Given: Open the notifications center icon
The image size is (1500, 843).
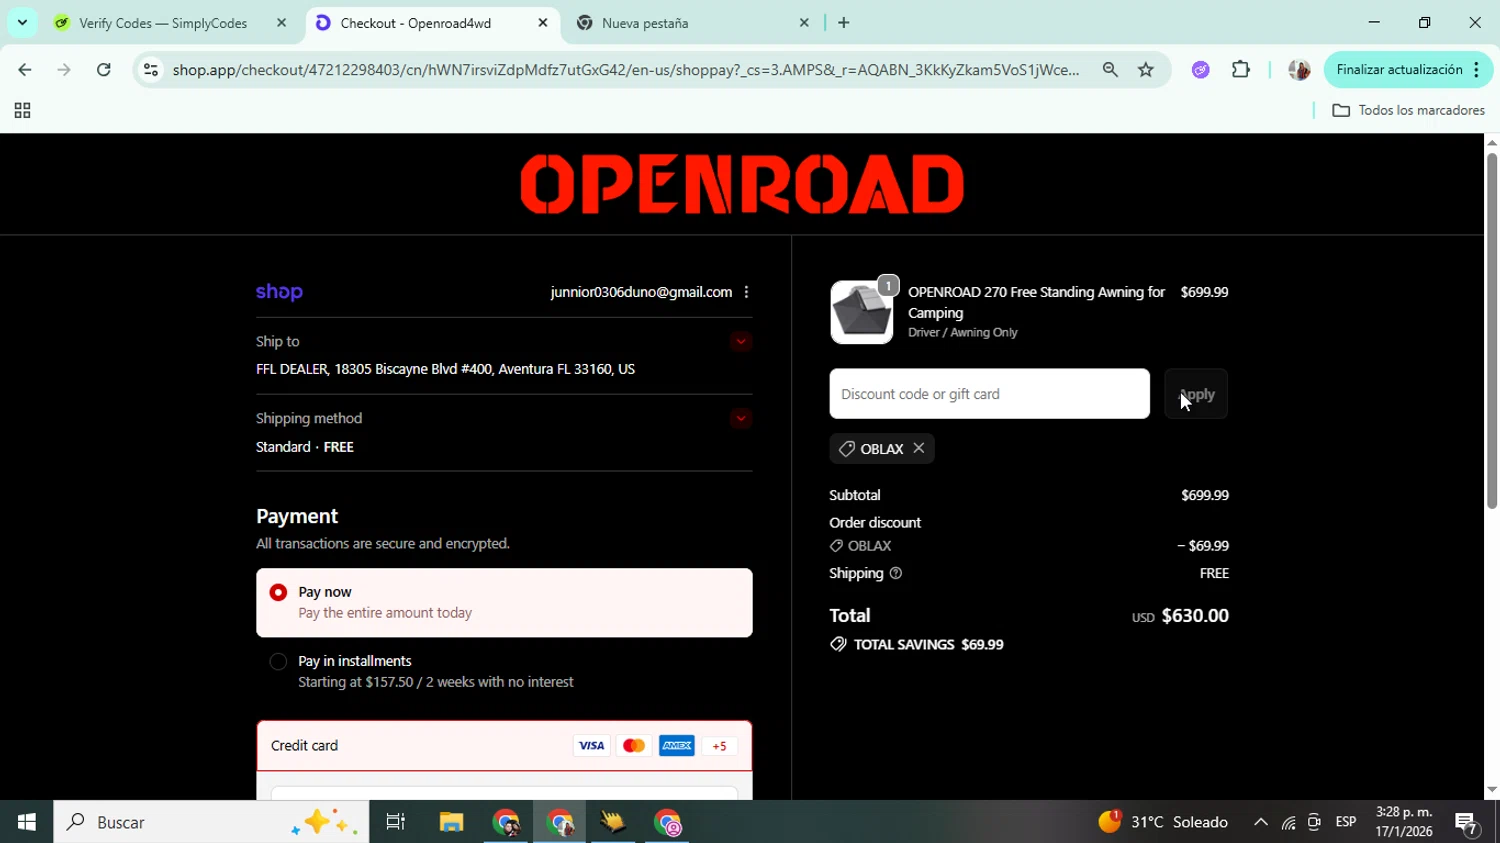Looking at the screenshot, I should click(x=1467, y=823).
